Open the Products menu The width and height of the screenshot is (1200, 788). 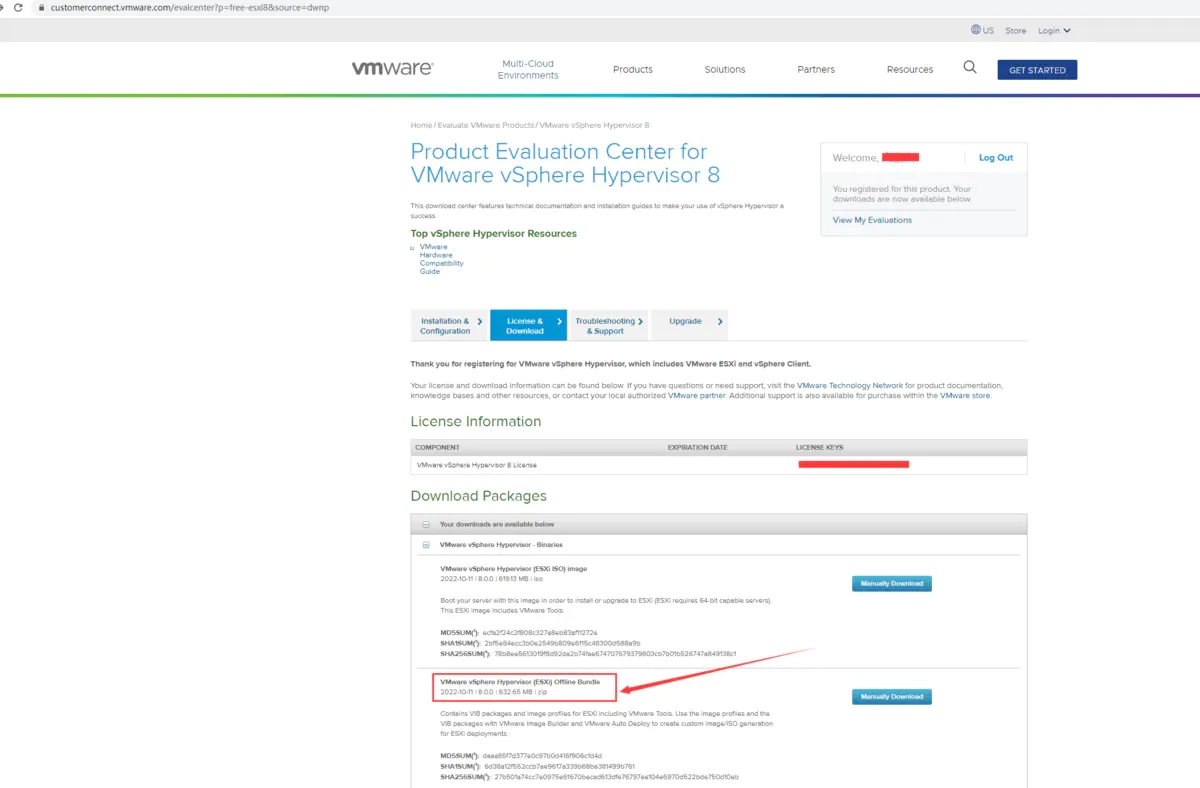pyautogui.click(x=633, y=69)
